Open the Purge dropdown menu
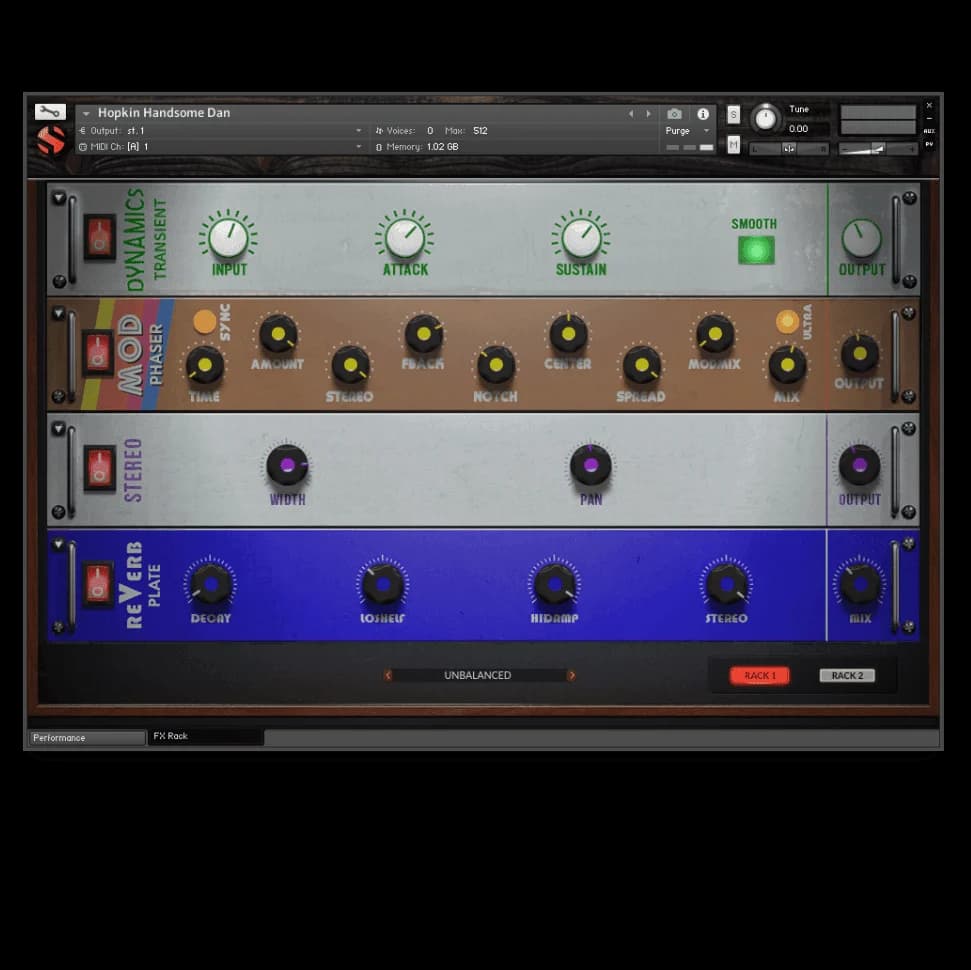 pyautogui.click(x=687, y=131)
